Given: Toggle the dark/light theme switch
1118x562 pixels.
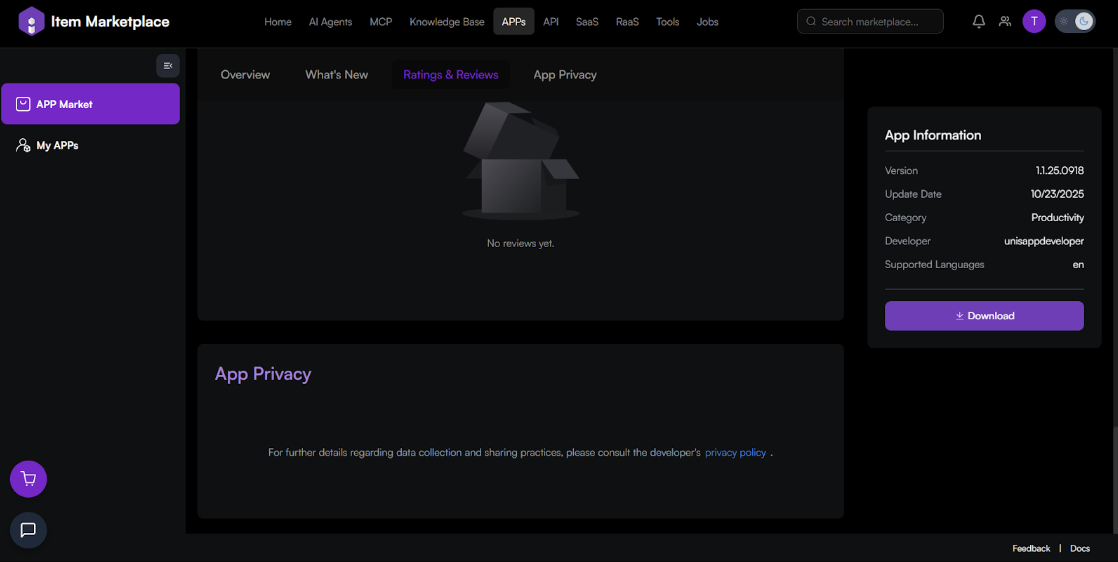Looking at the screenshot, I should point(1075,21).
